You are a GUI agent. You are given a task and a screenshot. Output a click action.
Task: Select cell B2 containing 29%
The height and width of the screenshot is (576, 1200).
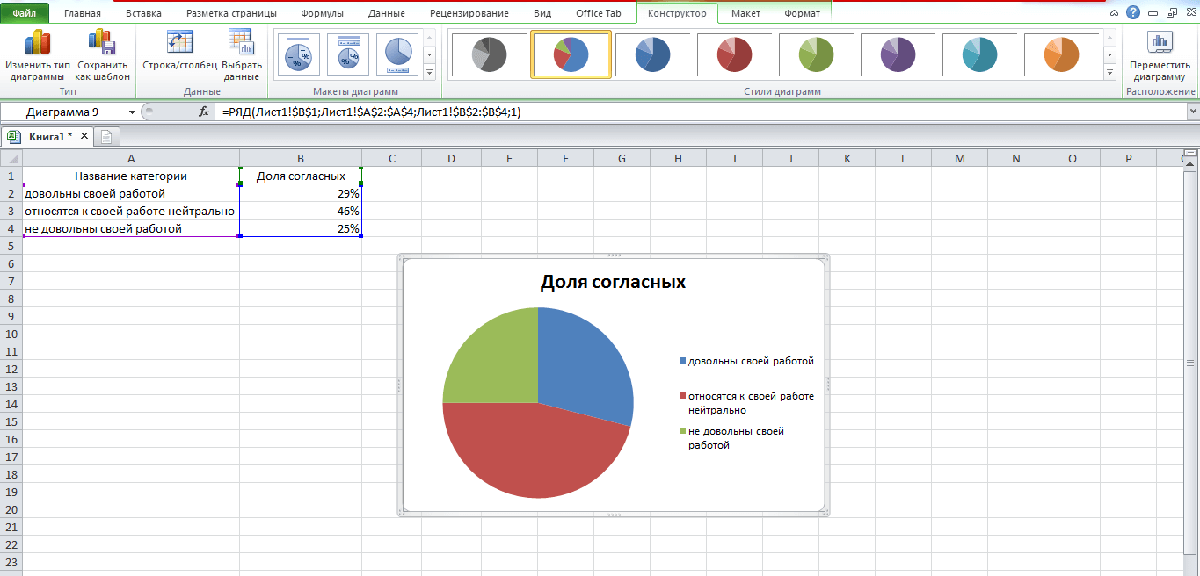(300, 194)
